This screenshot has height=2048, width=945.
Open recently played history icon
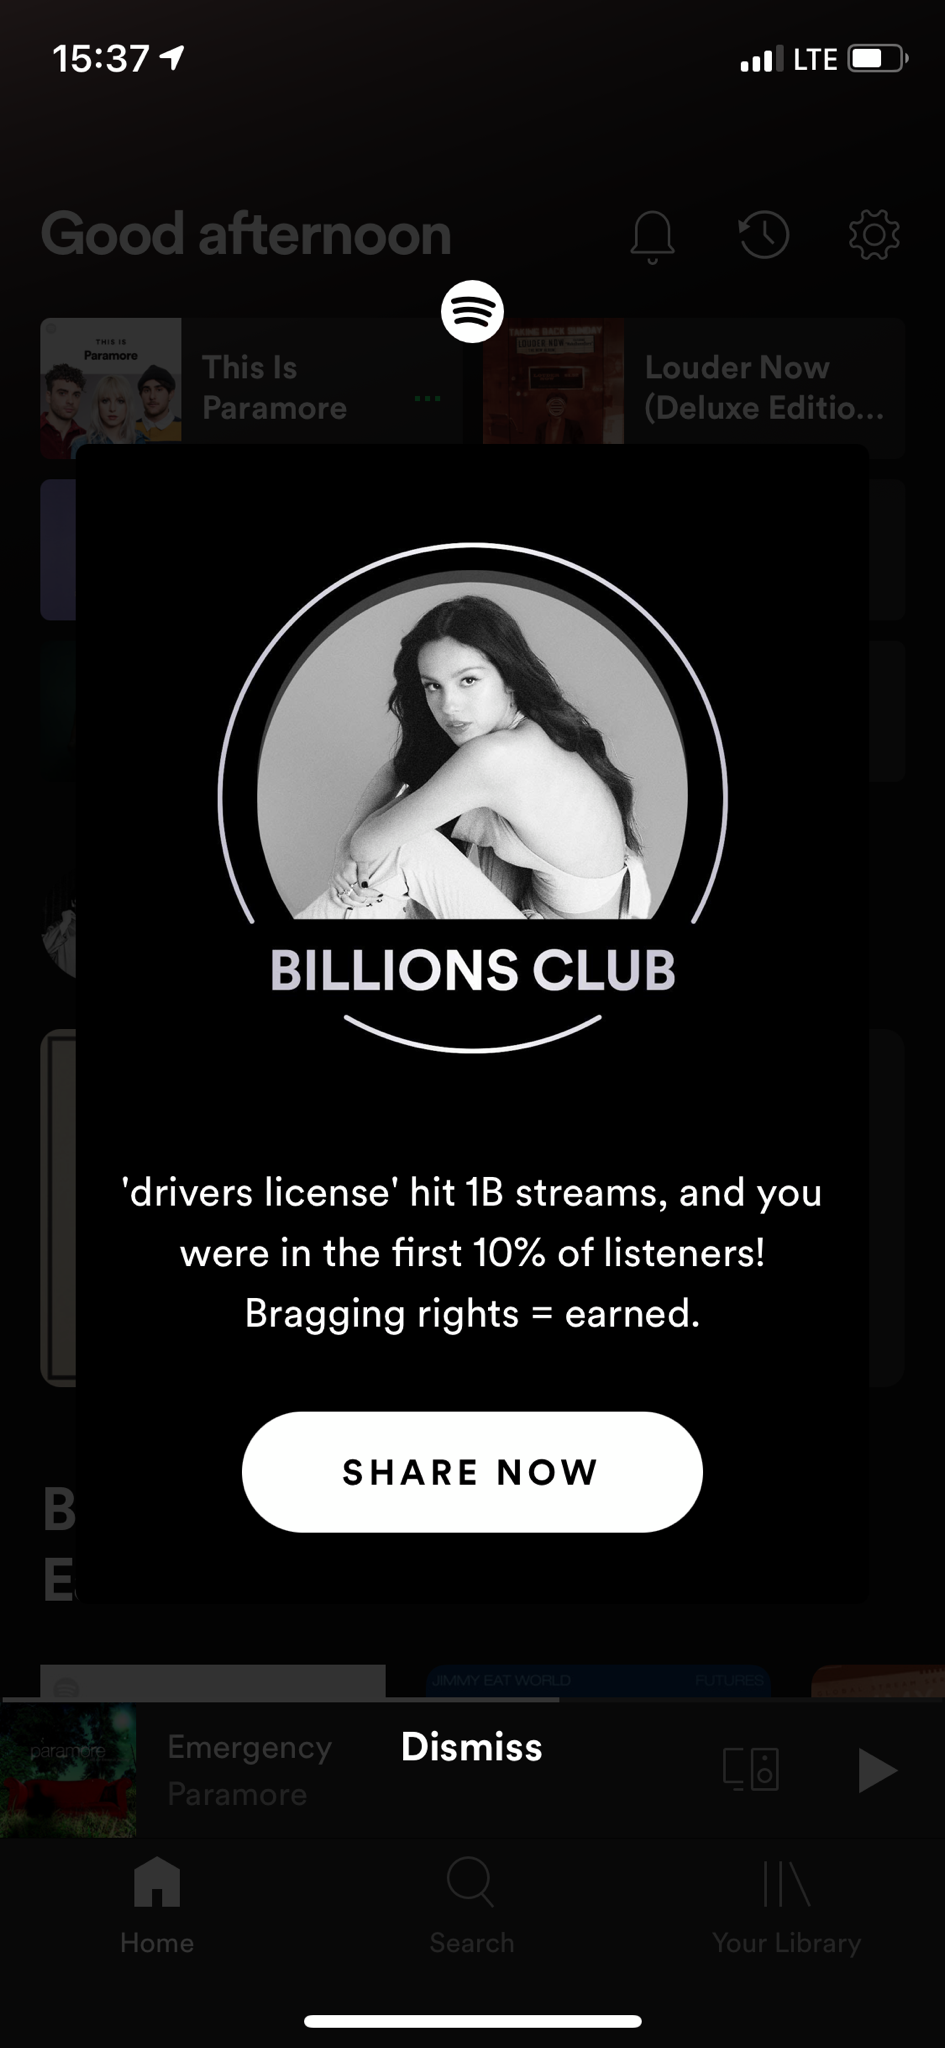click(x=763, y=235)
